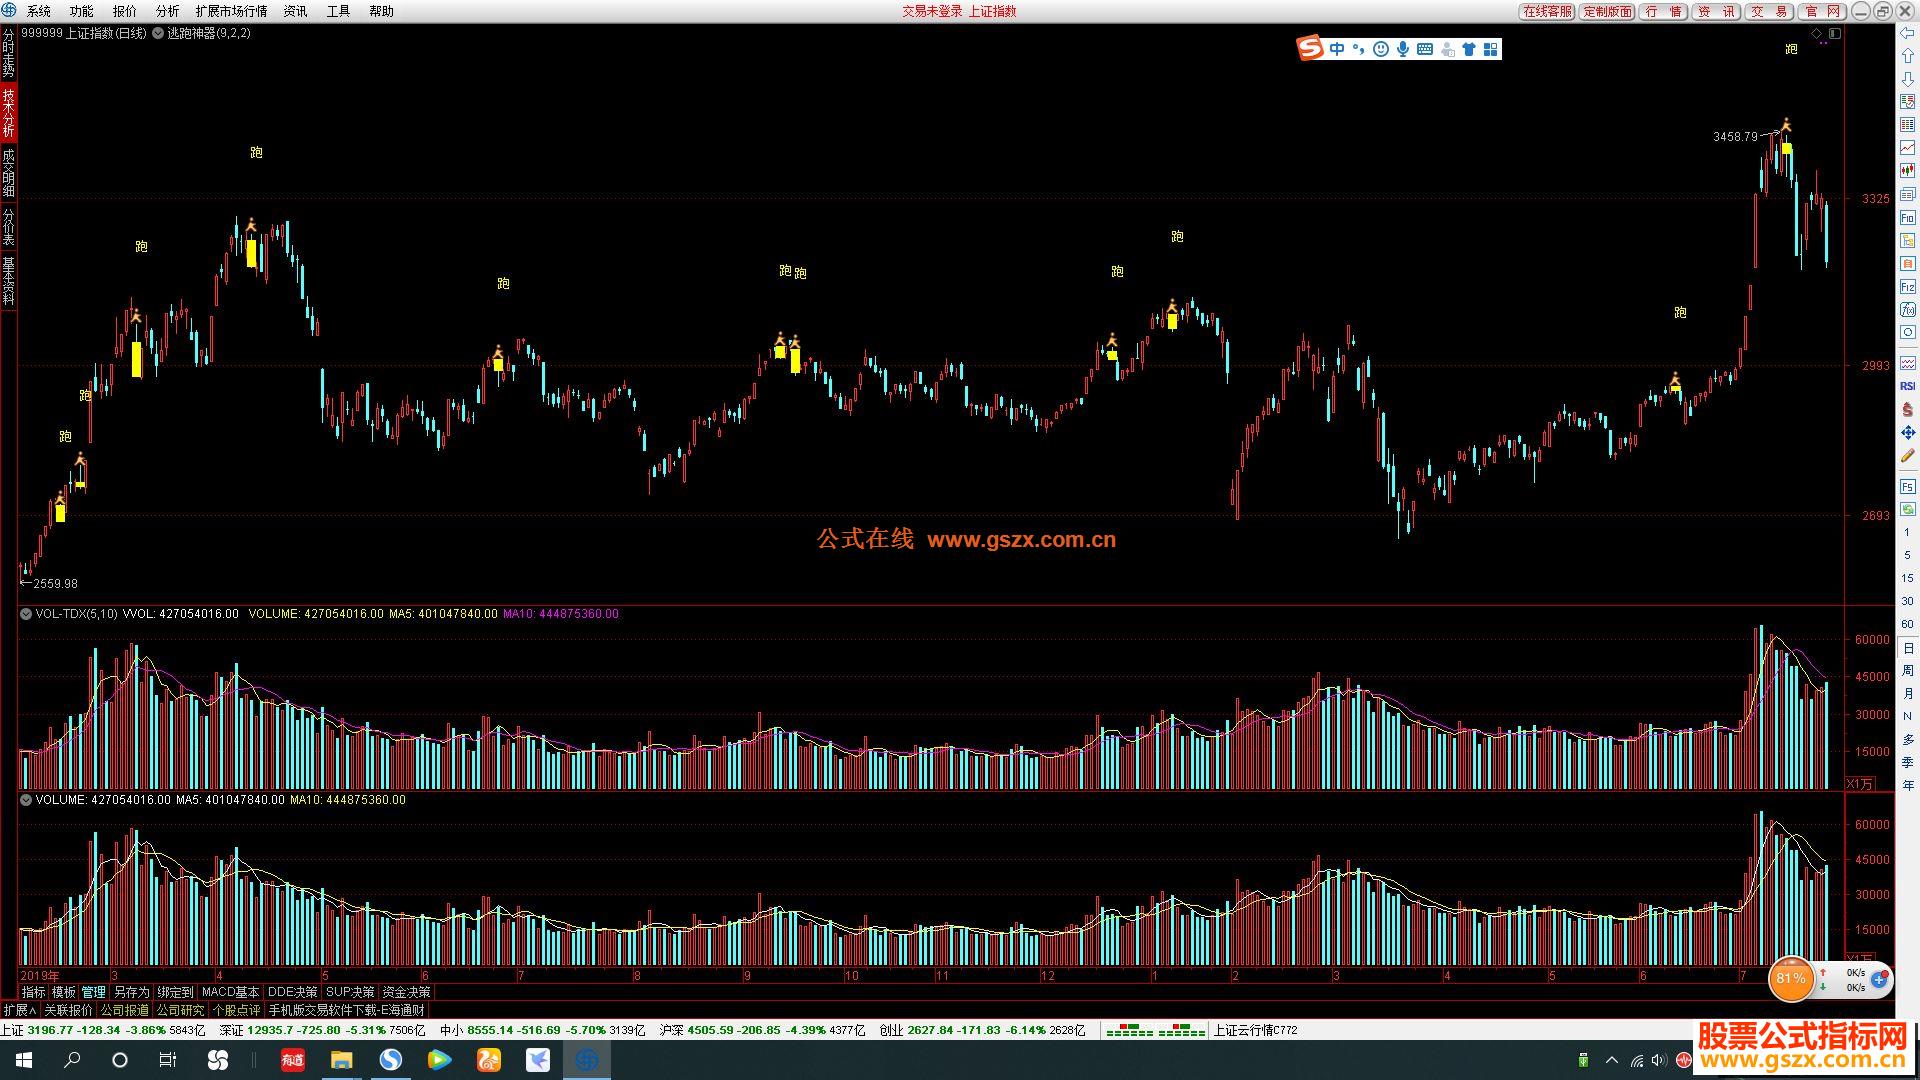Select the quarterly 季 period
The width and height of the screenshot is (1920, 1080).
click(1907, 763)
